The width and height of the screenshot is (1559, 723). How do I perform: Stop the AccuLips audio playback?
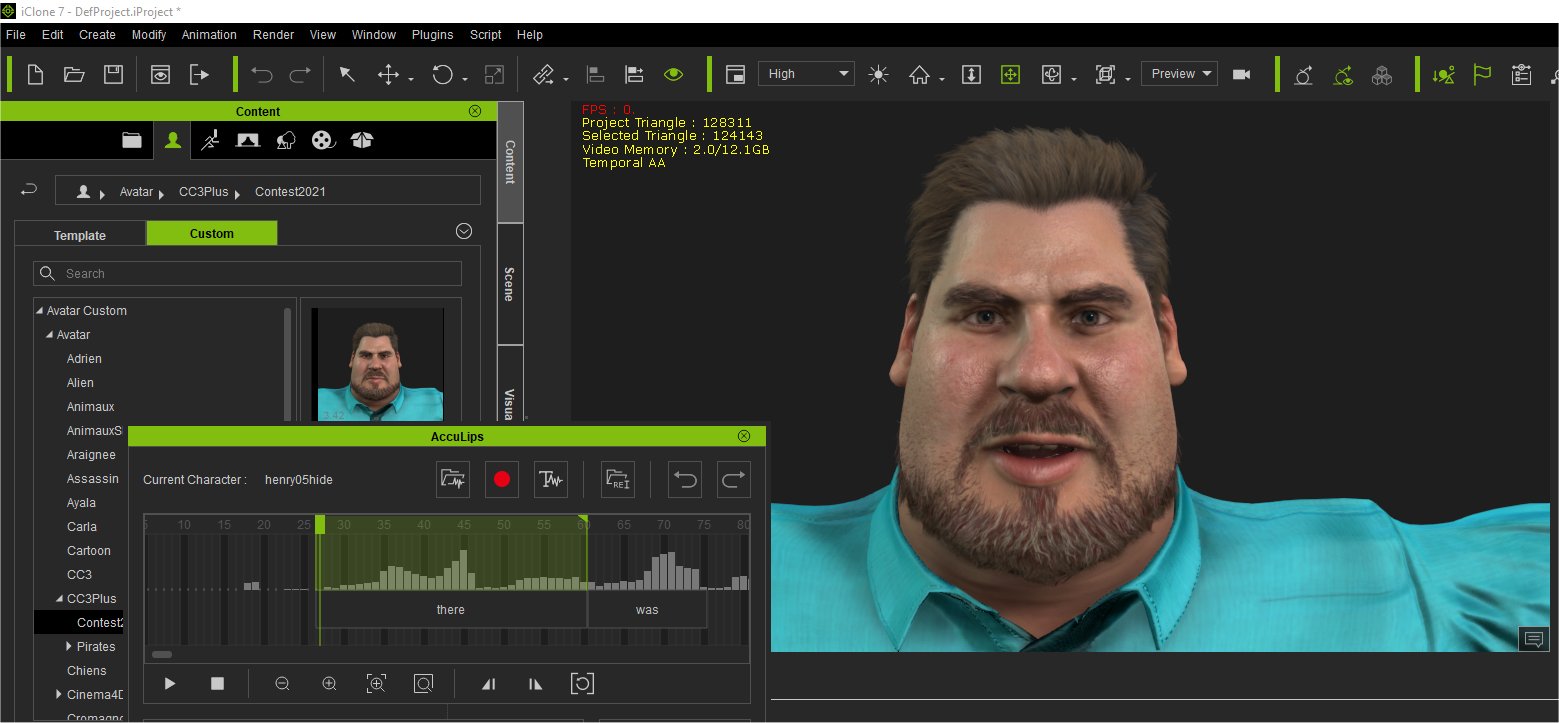click(217, 684)
